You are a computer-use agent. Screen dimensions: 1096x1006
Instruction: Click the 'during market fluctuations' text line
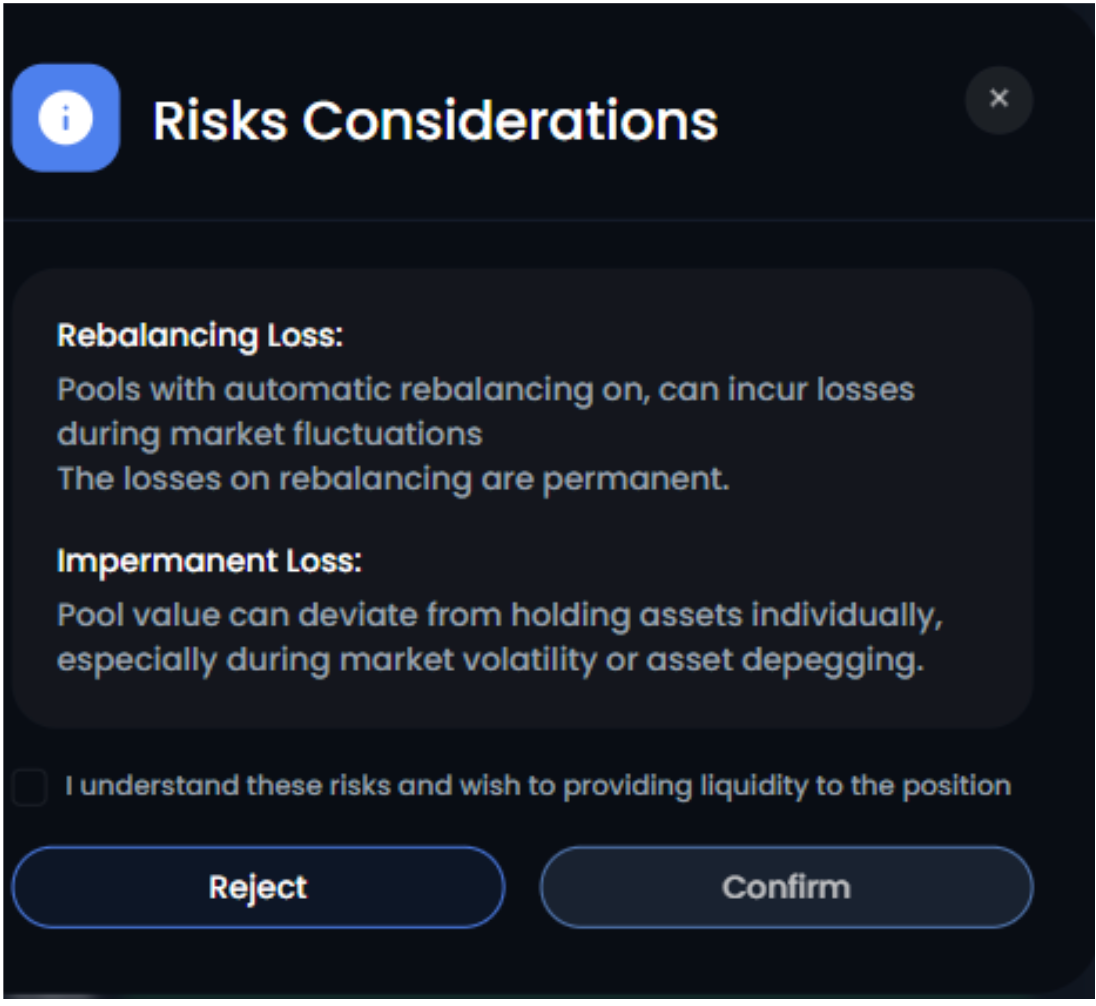270,434
